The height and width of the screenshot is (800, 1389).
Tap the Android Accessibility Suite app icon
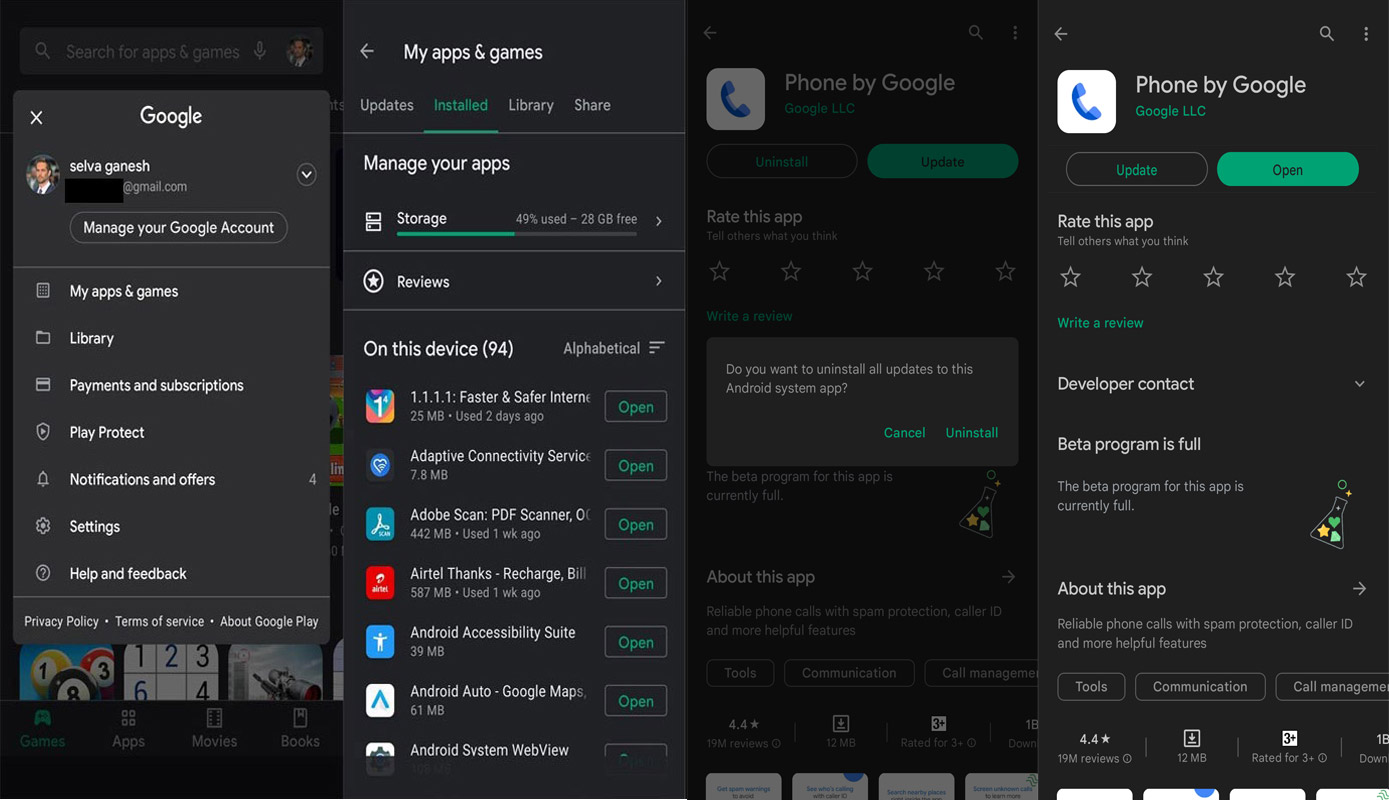380,642
